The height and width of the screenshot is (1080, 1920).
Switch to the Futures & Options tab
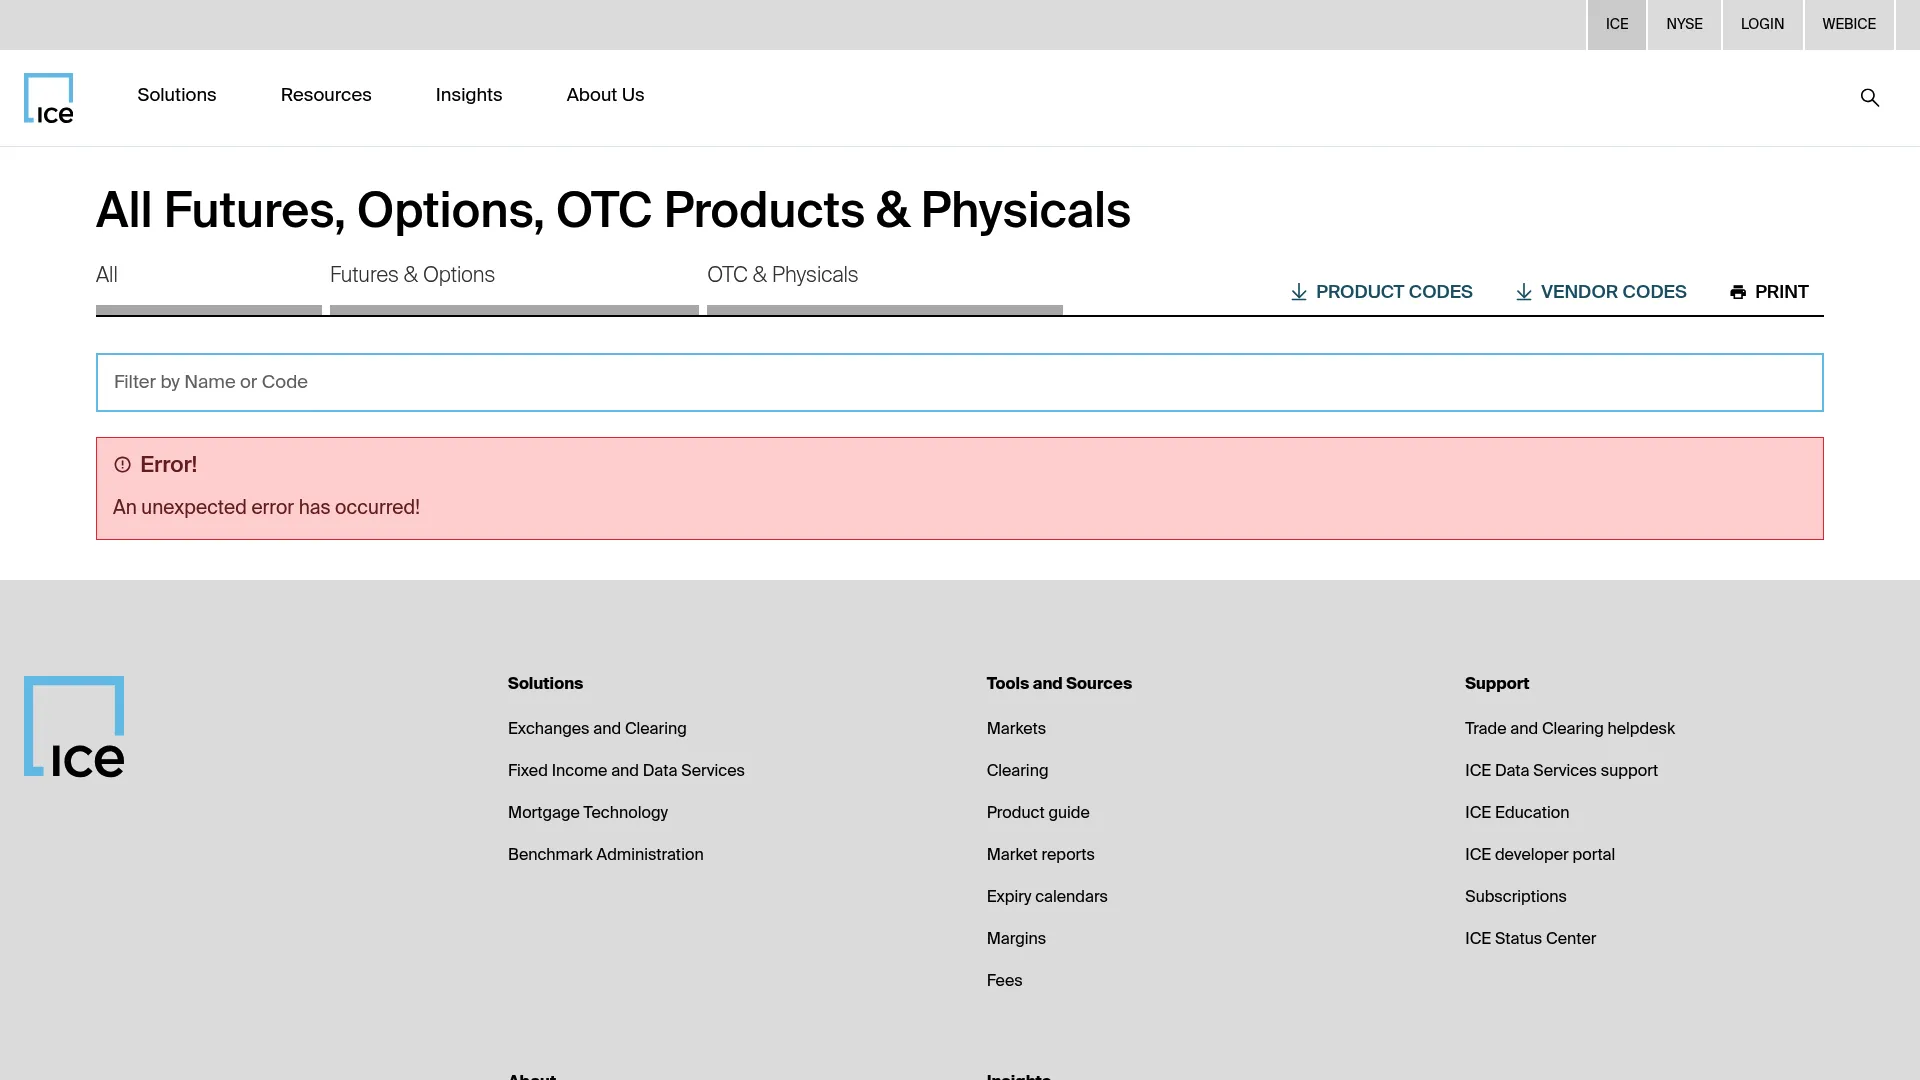pyautogui.click(x=514, y=288)
